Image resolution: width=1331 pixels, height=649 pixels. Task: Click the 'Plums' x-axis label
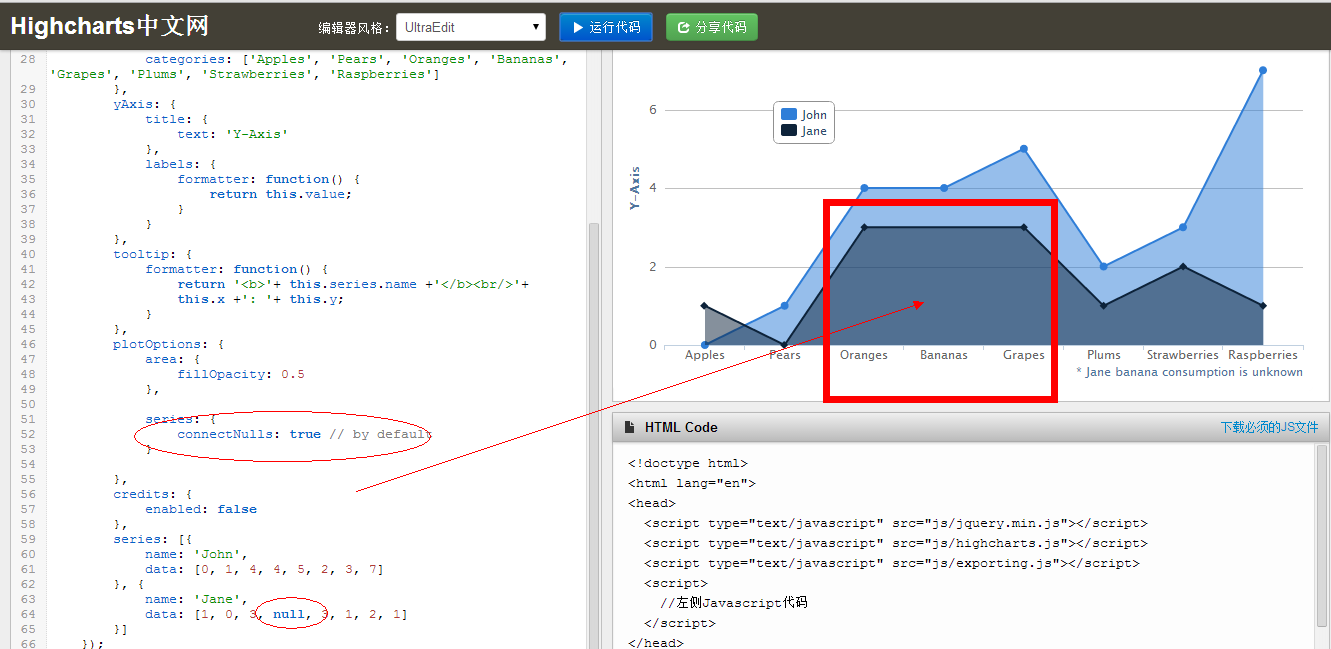tap(1104, 355)
